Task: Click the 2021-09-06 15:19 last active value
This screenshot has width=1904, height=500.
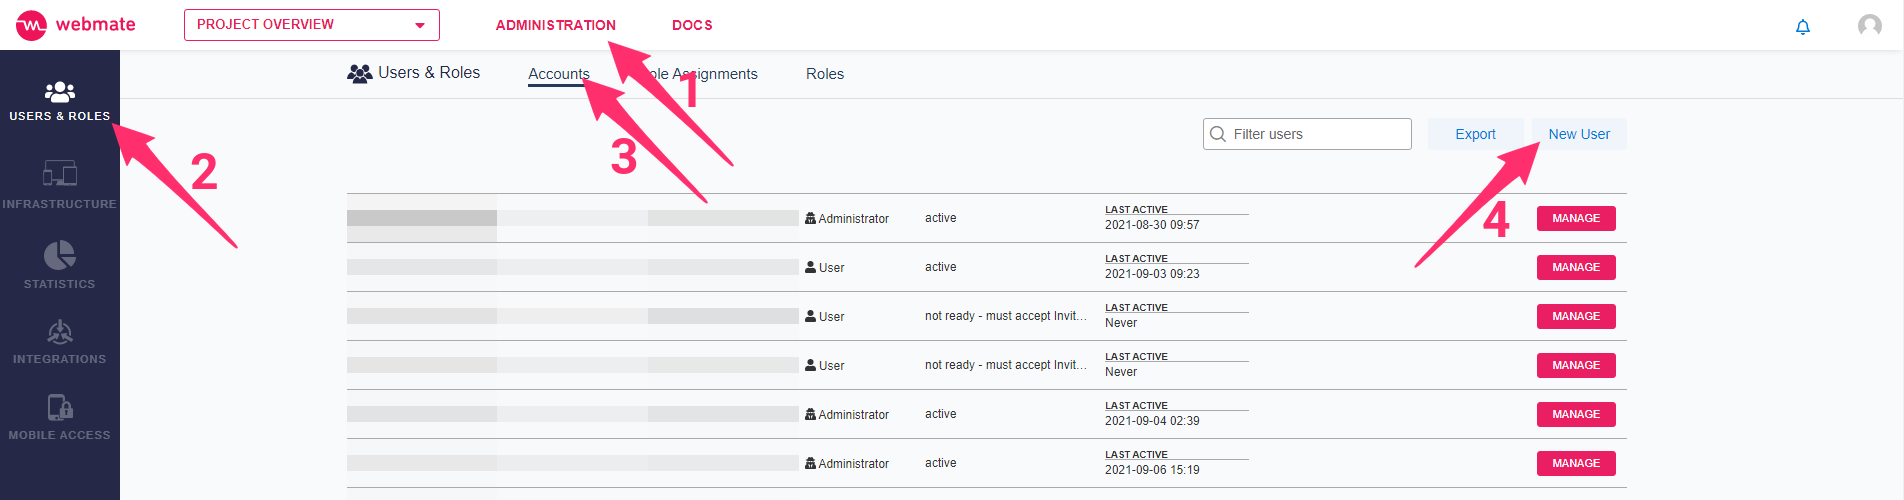Action: (1152, 470)
